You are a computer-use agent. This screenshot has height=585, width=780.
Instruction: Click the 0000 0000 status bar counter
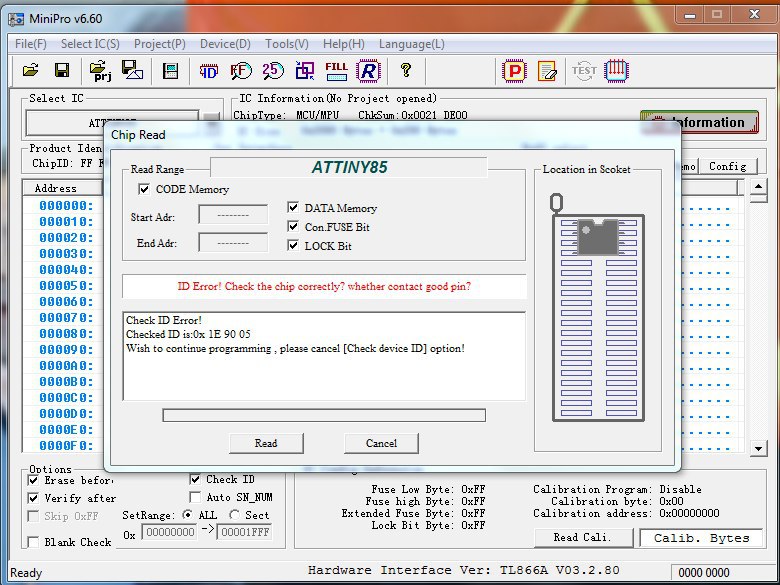(x=704, y=573)
